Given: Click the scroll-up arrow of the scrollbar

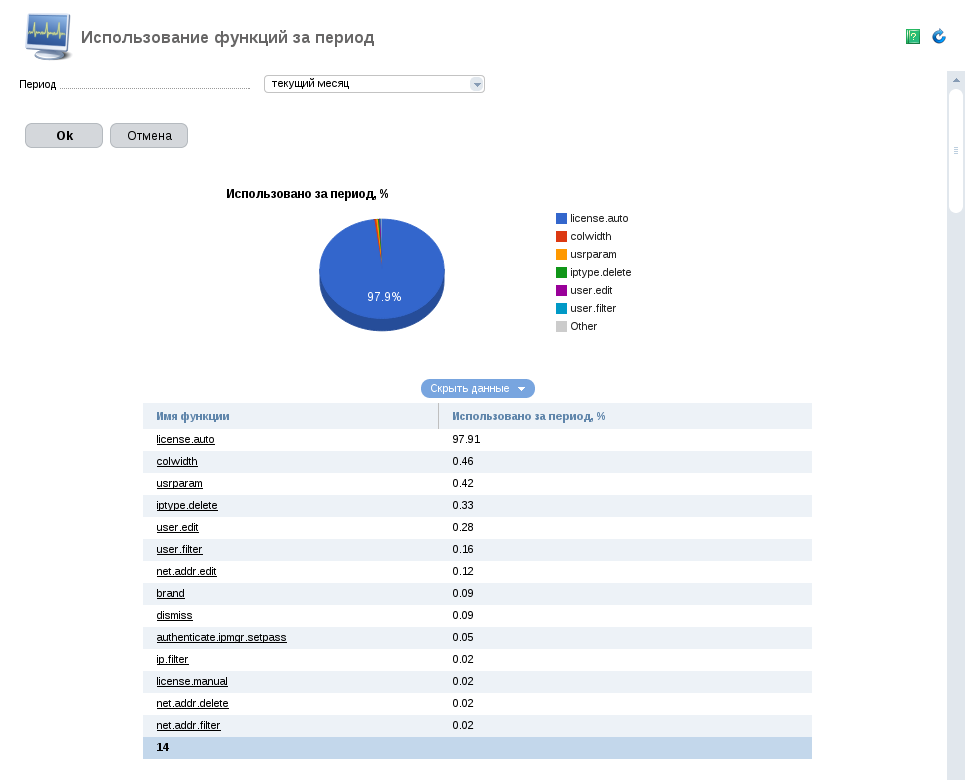Looking at the screenshot, I should 956,80.
